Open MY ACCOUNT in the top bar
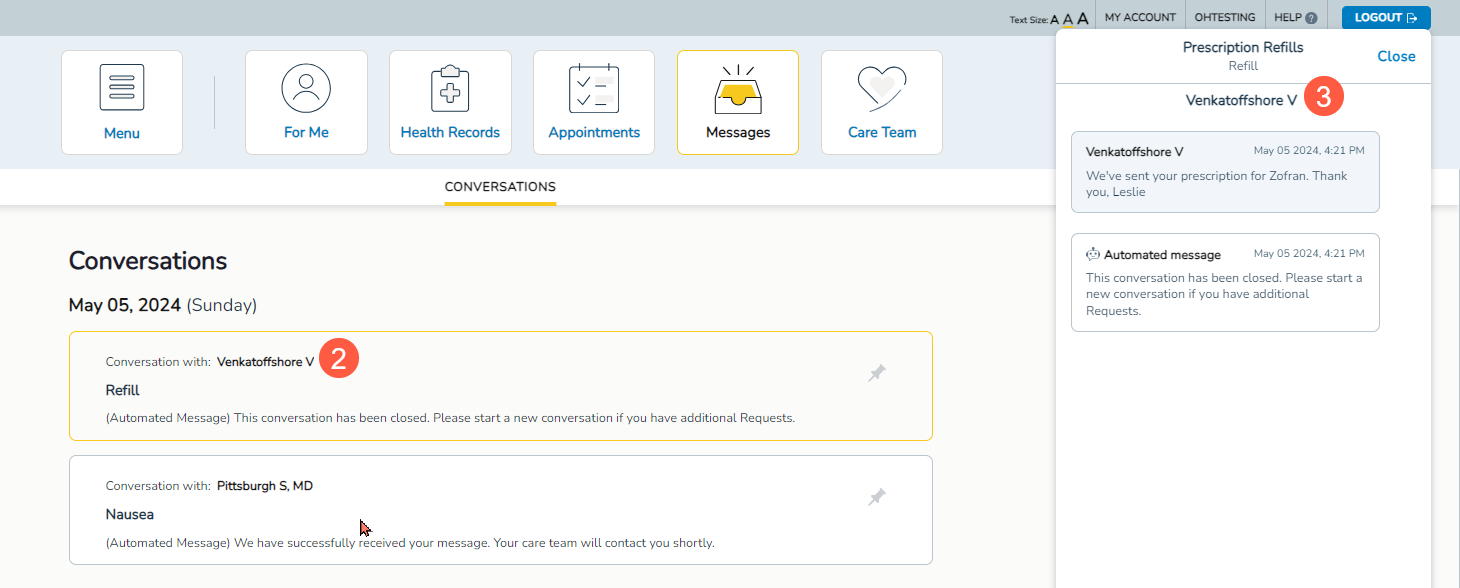 tap(1140, 17)
